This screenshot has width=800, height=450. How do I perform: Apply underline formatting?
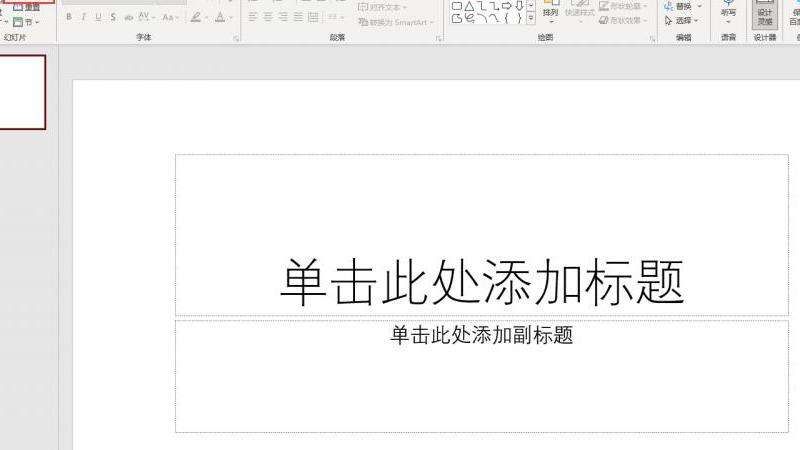coord(98,17)
